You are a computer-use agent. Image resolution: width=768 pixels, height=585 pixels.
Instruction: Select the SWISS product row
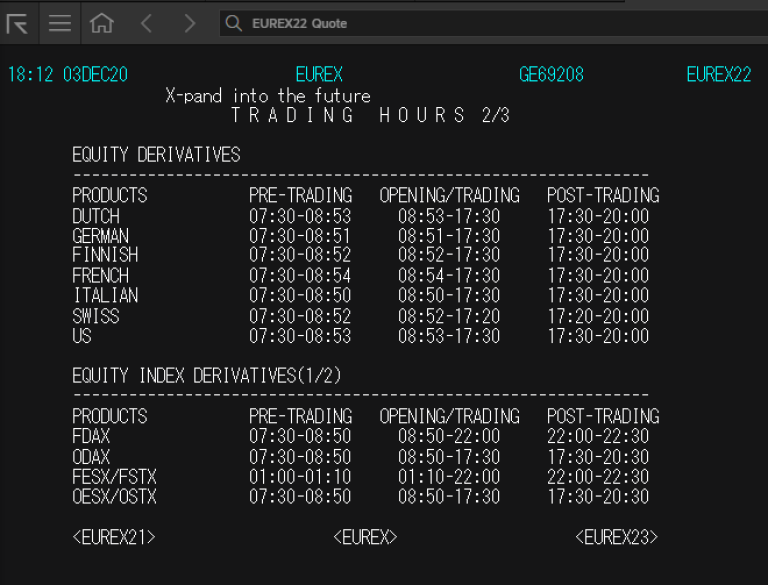click(360, 317)
